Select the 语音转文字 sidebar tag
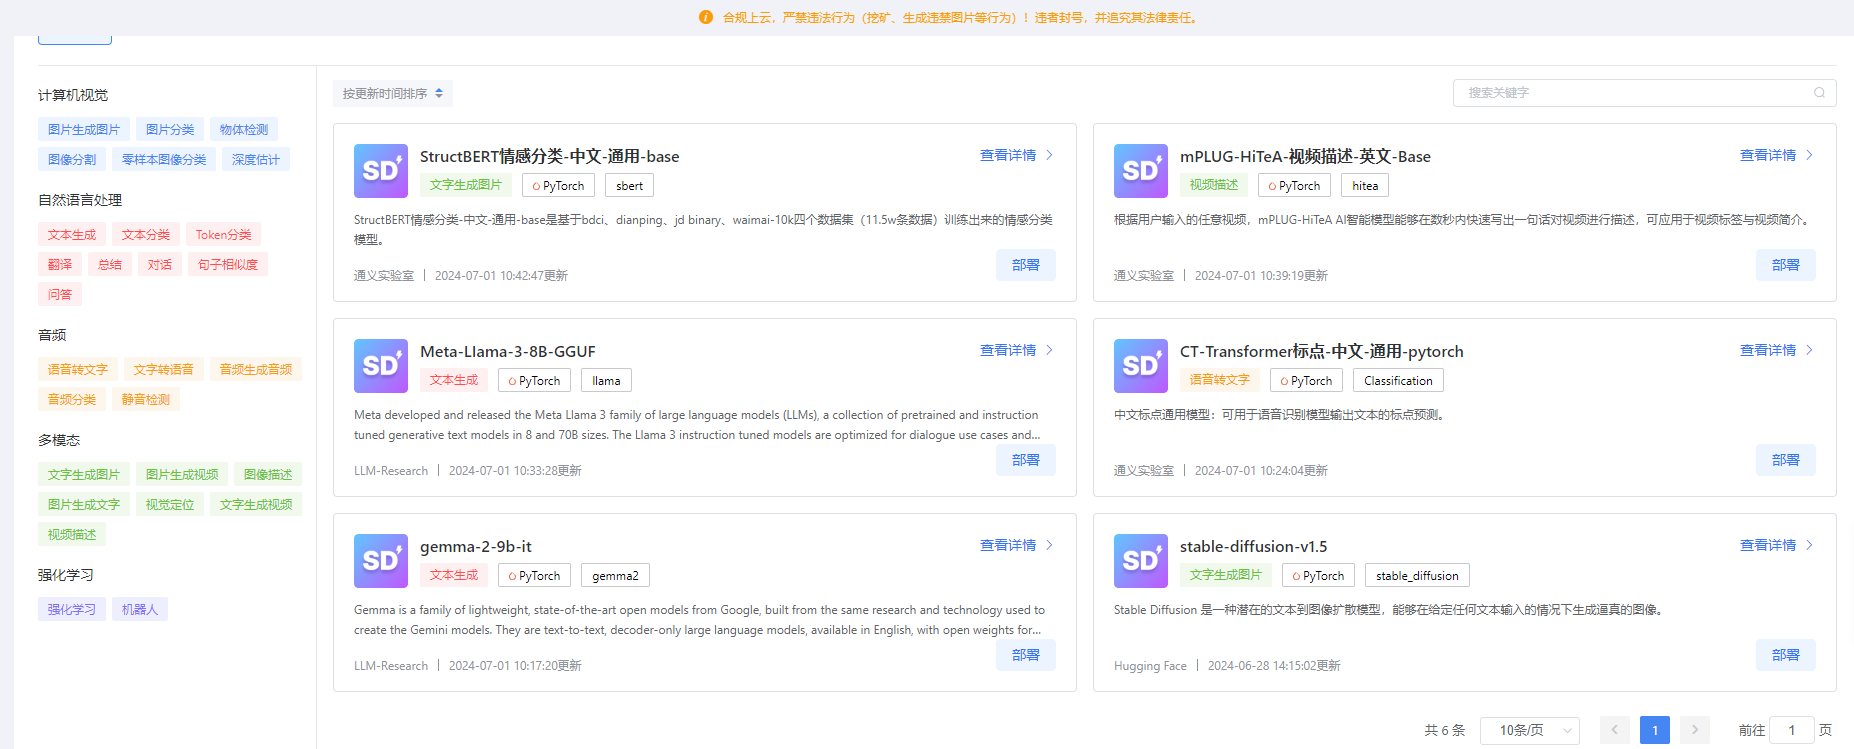1854x749 pixels. click(78, 369)
